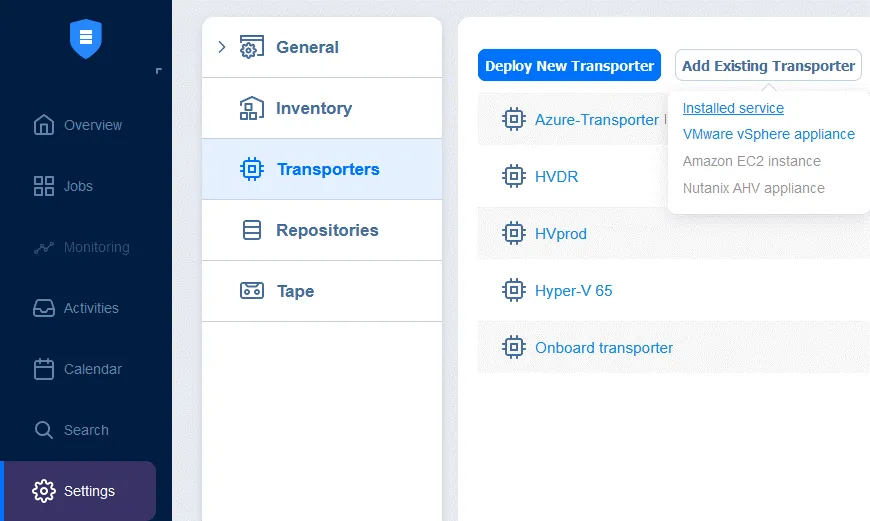The image size is (870, 521).
Task: Open the Azure-Transporter entry link
Action: click(596, 120)
